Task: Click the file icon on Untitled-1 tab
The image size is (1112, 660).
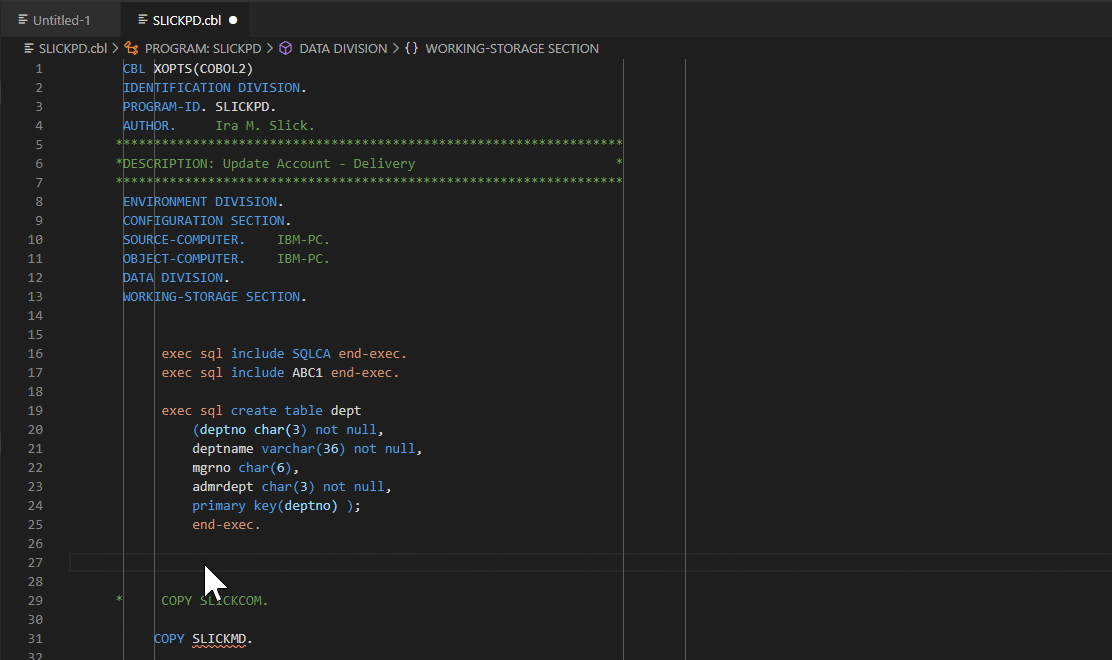Action: [x=23, y=20]
